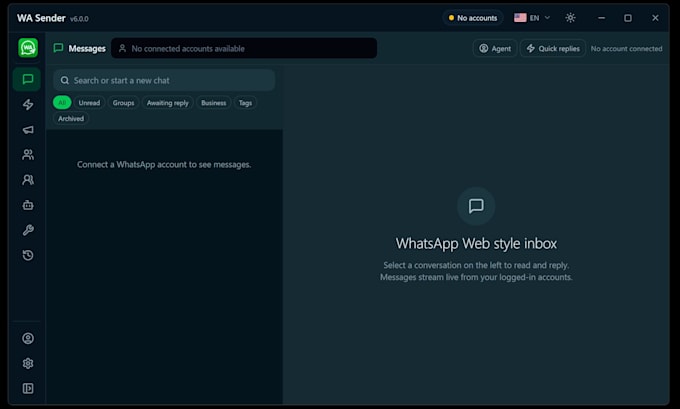Minimize the WA Sender window
The width and height of the screenshot is (680, 409).
tap(601, 18)
